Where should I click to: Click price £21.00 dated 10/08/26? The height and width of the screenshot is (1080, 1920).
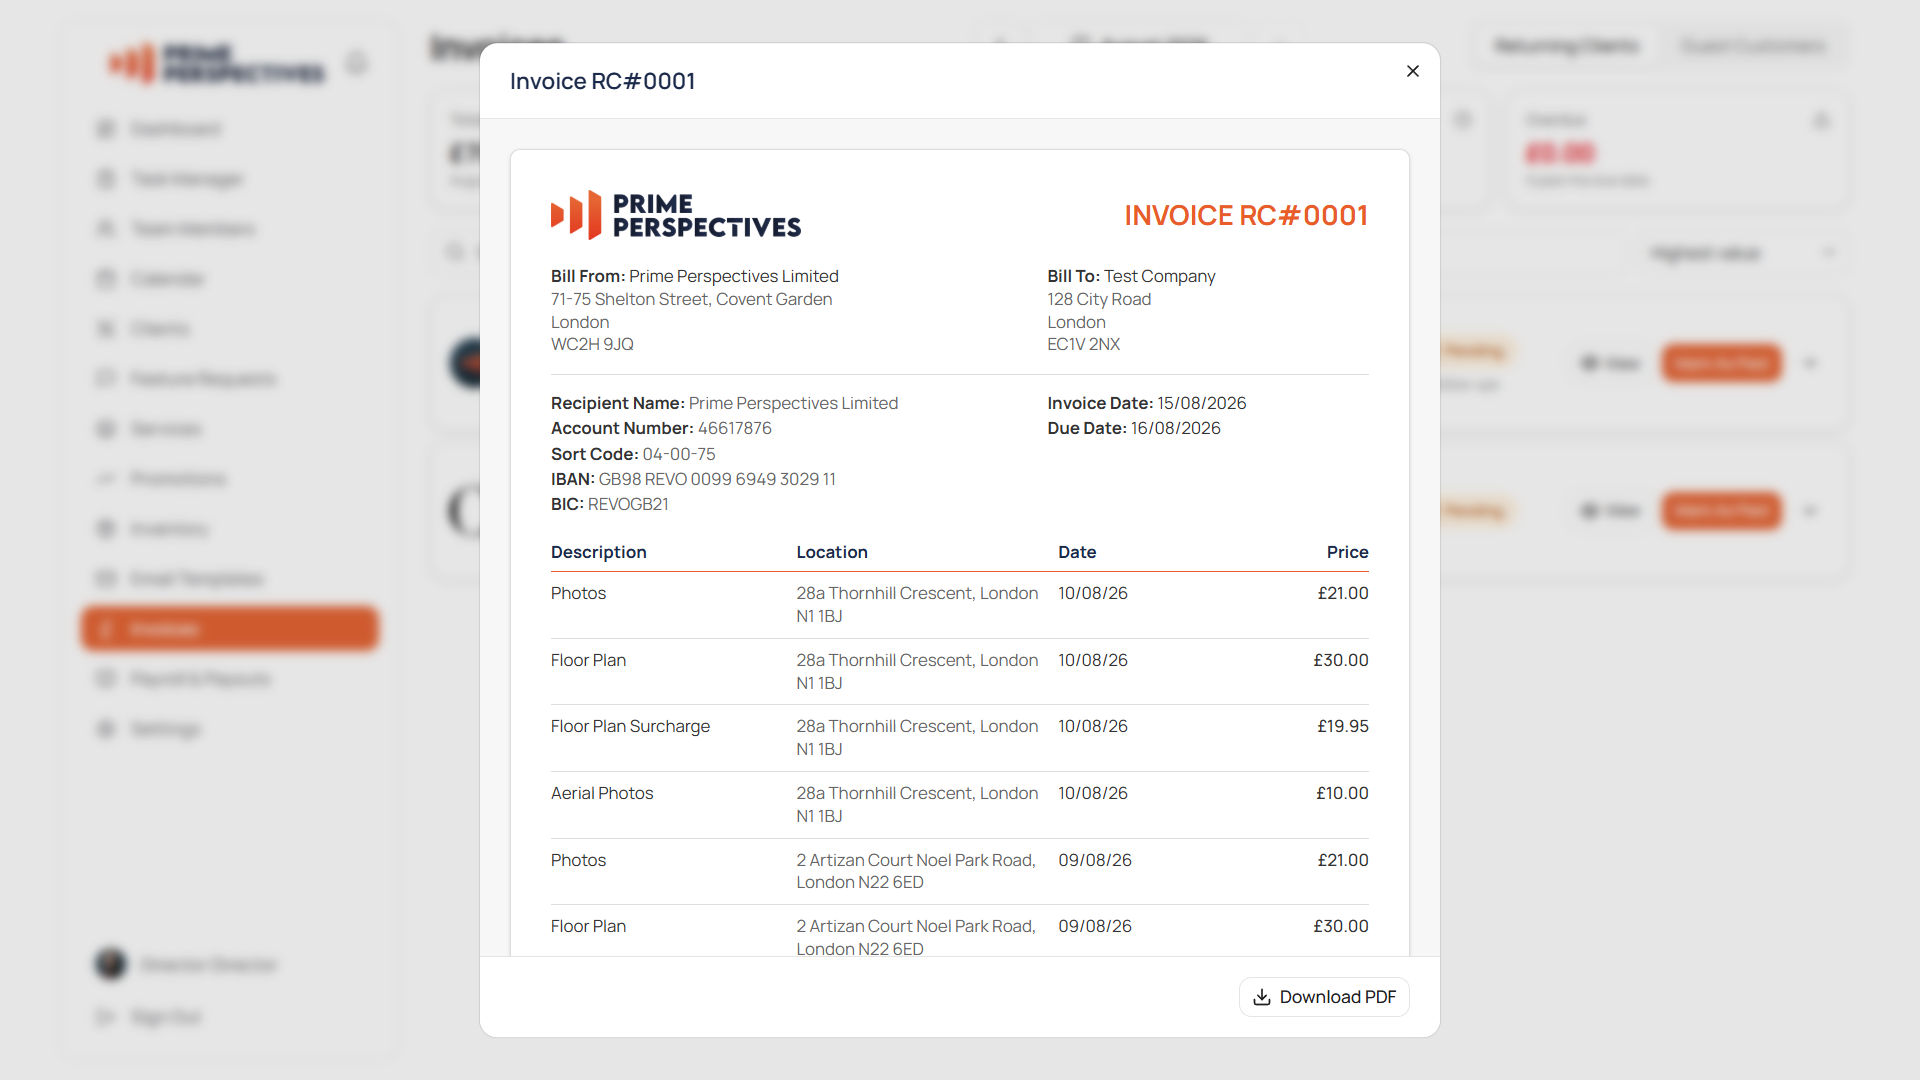(1343, 593)
